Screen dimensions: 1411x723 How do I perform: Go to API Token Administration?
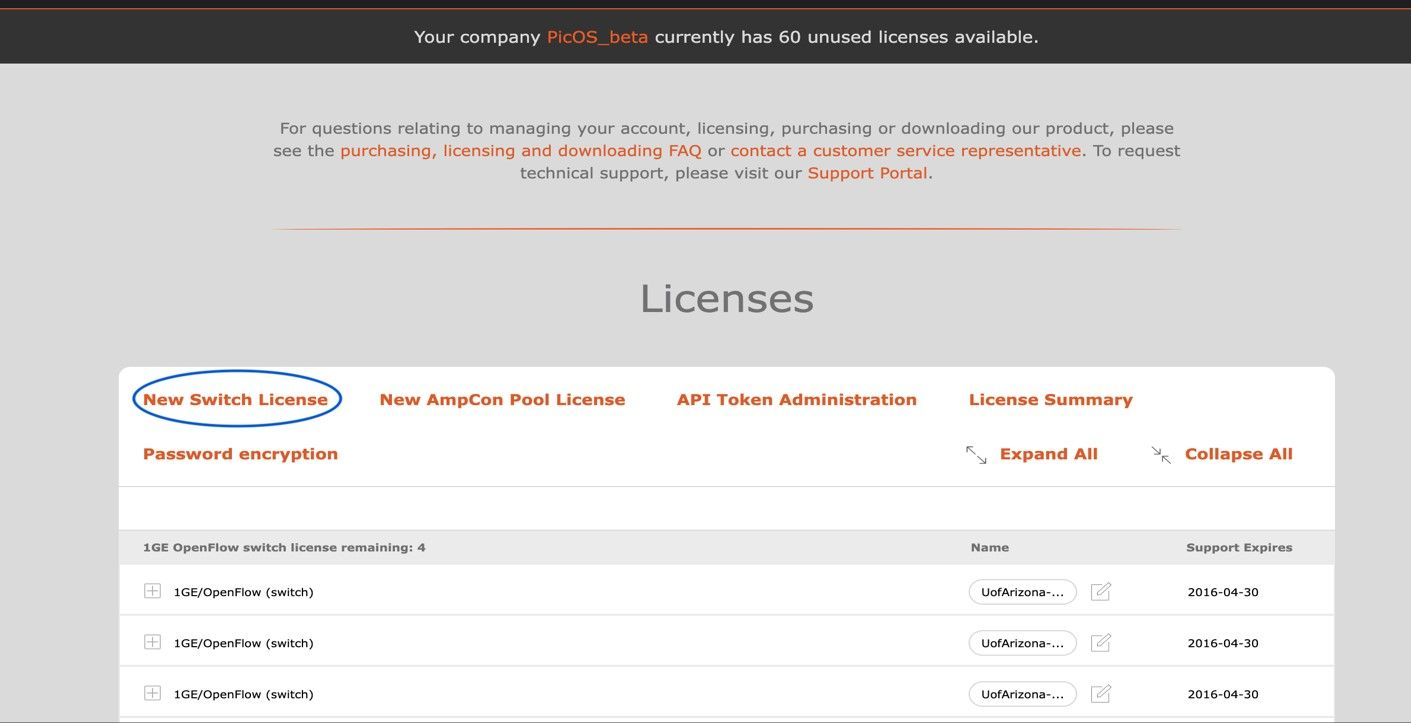click(x=796, y=399)
